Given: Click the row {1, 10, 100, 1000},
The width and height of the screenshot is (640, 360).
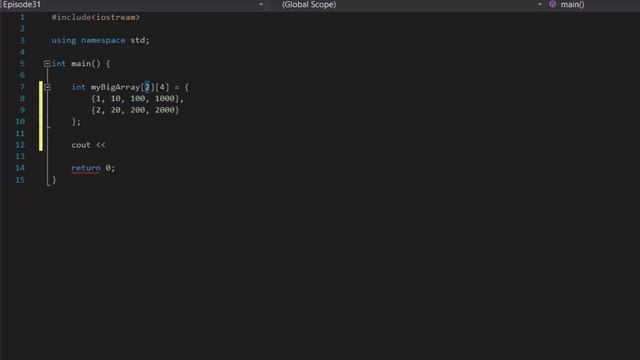Looking at the screenshot, I should [138, 98].
